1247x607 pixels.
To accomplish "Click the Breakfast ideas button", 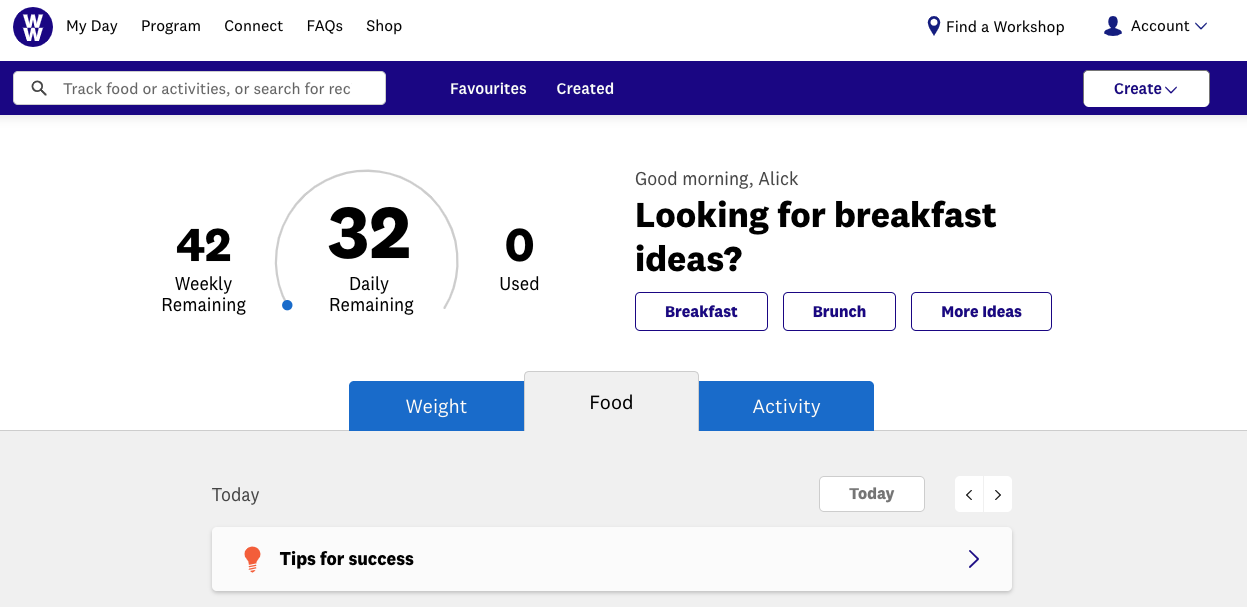I will click(x=701, y=311).
